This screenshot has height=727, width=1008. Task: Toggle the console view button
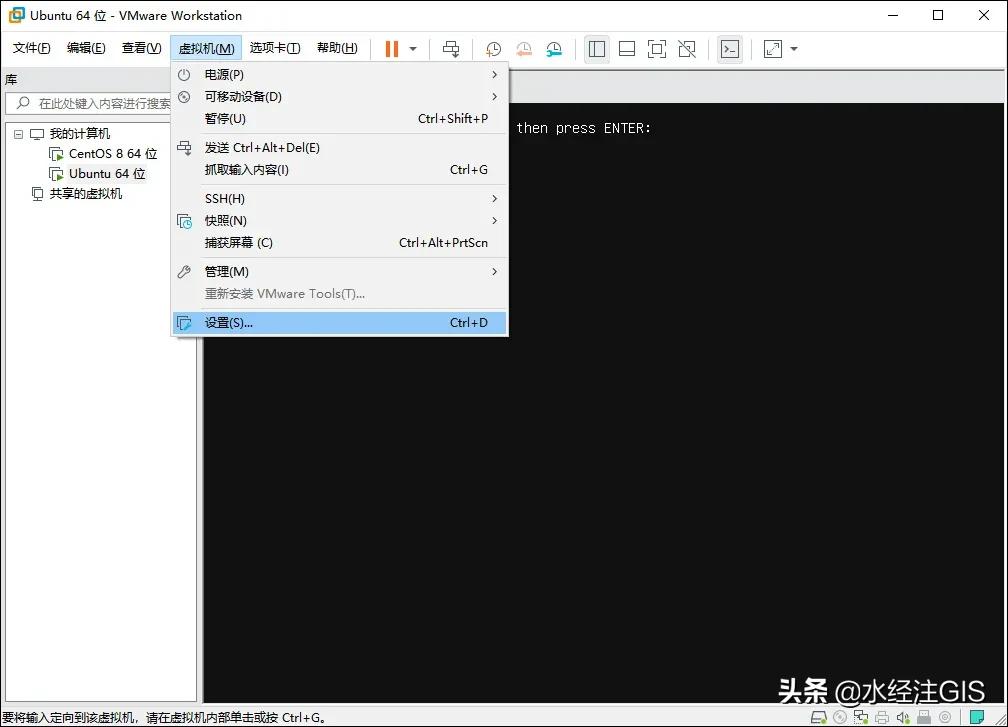point(730,48)
